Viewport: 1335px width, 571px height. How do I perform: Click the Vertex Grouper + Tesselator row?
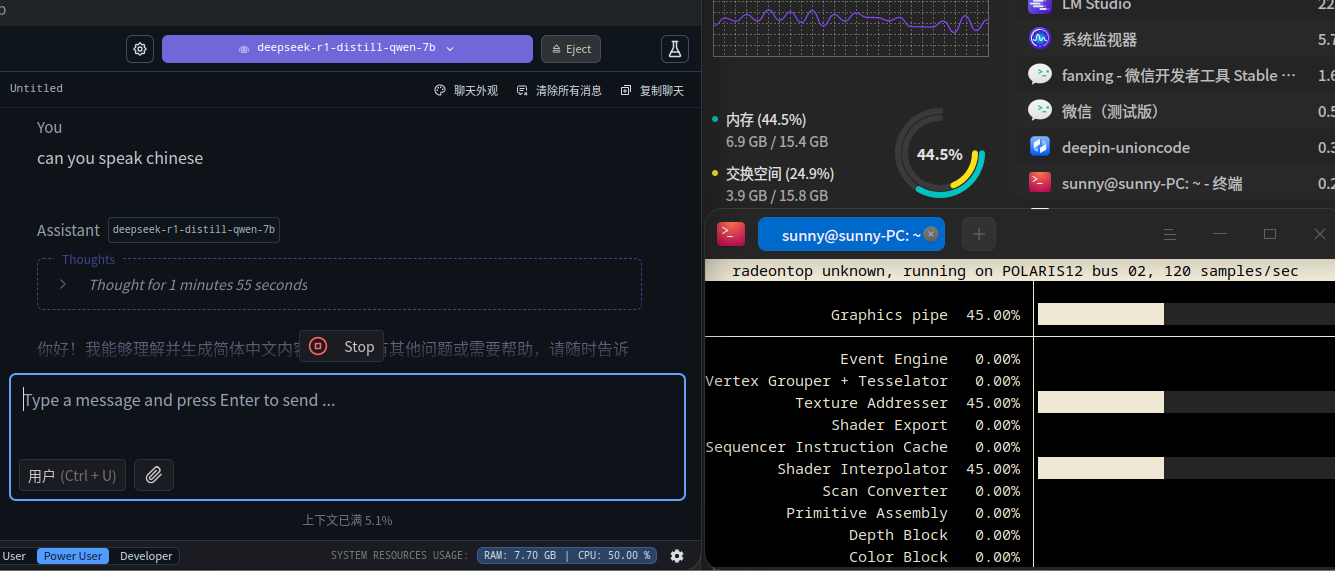[863, 381]
